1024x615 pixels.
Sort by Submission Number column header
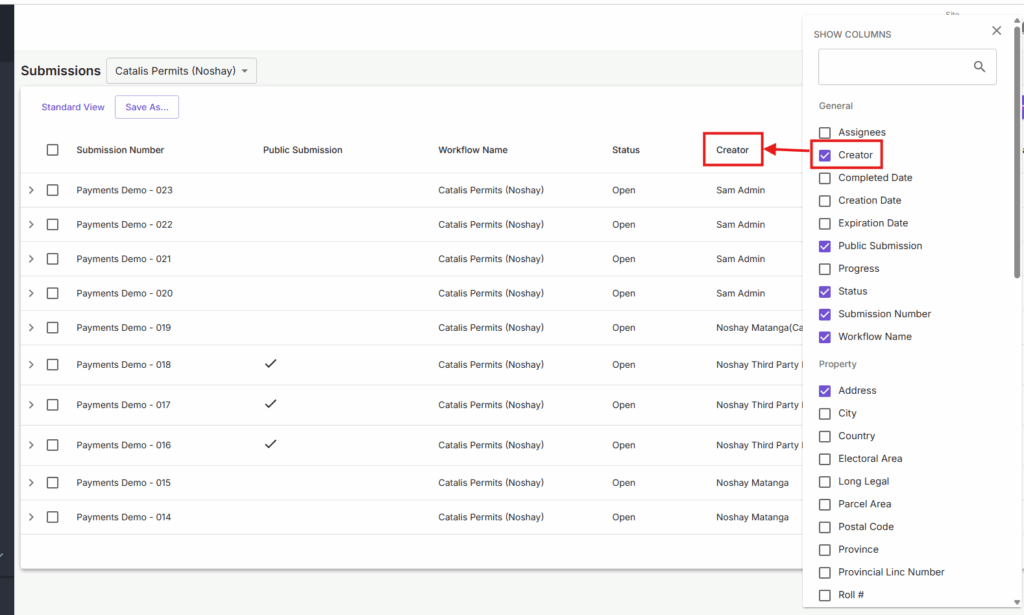coord(120,150)
